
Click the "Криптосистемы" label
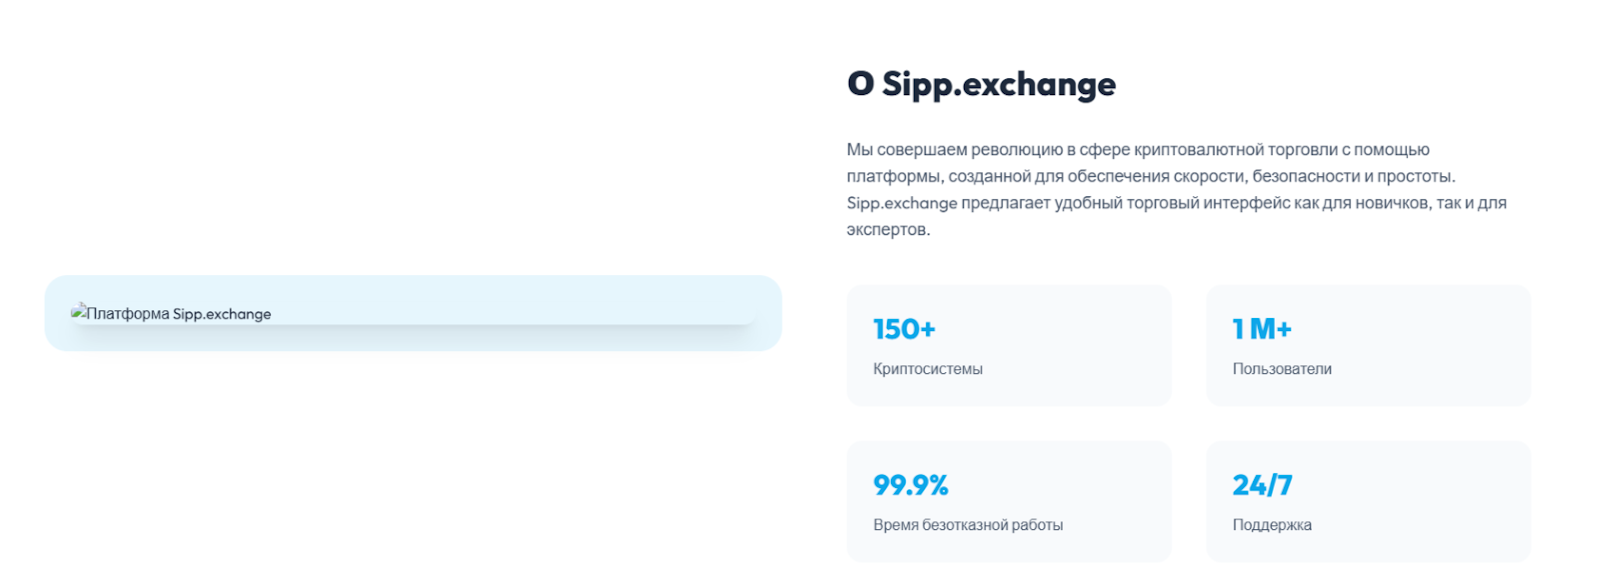[x=927, y=369]
